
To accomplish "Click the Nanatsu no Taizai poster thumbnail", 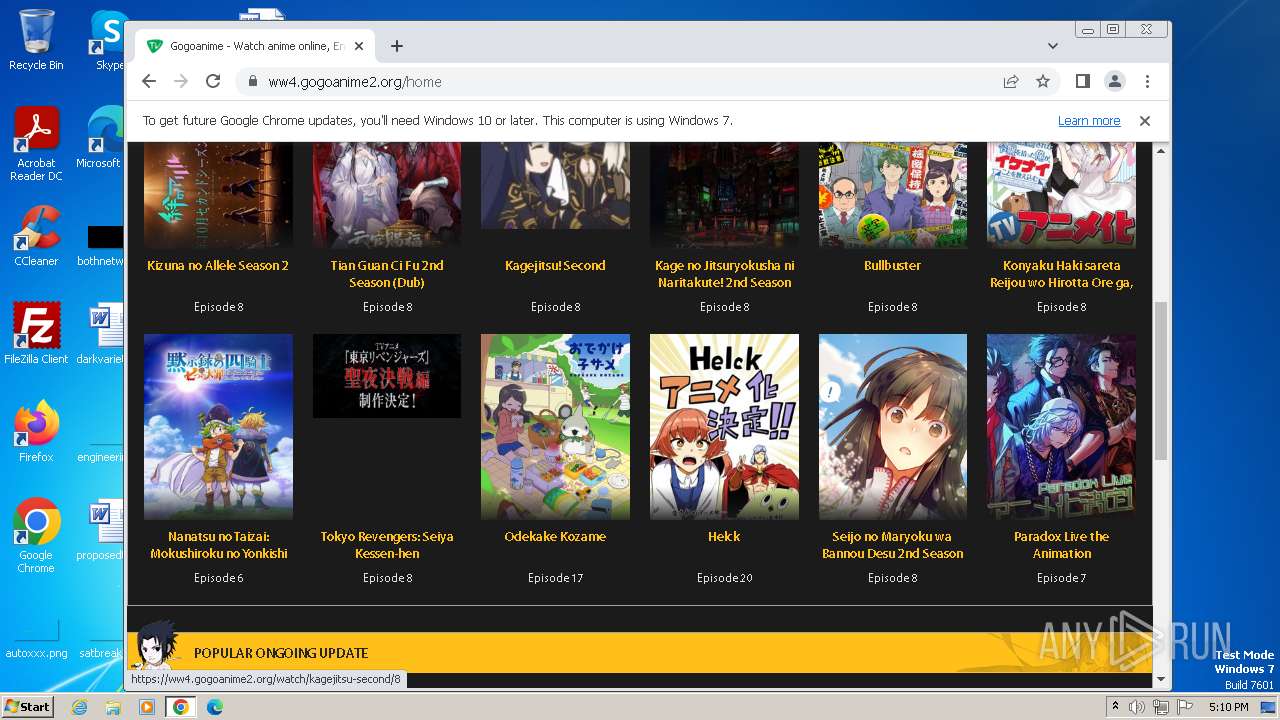I will tap(218, 427).
